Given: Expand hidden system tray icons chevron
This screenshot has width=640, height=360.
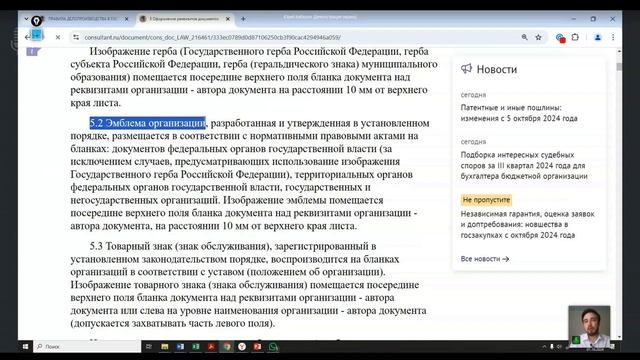Looking at the screenshot, I should (x=544, y=347).
